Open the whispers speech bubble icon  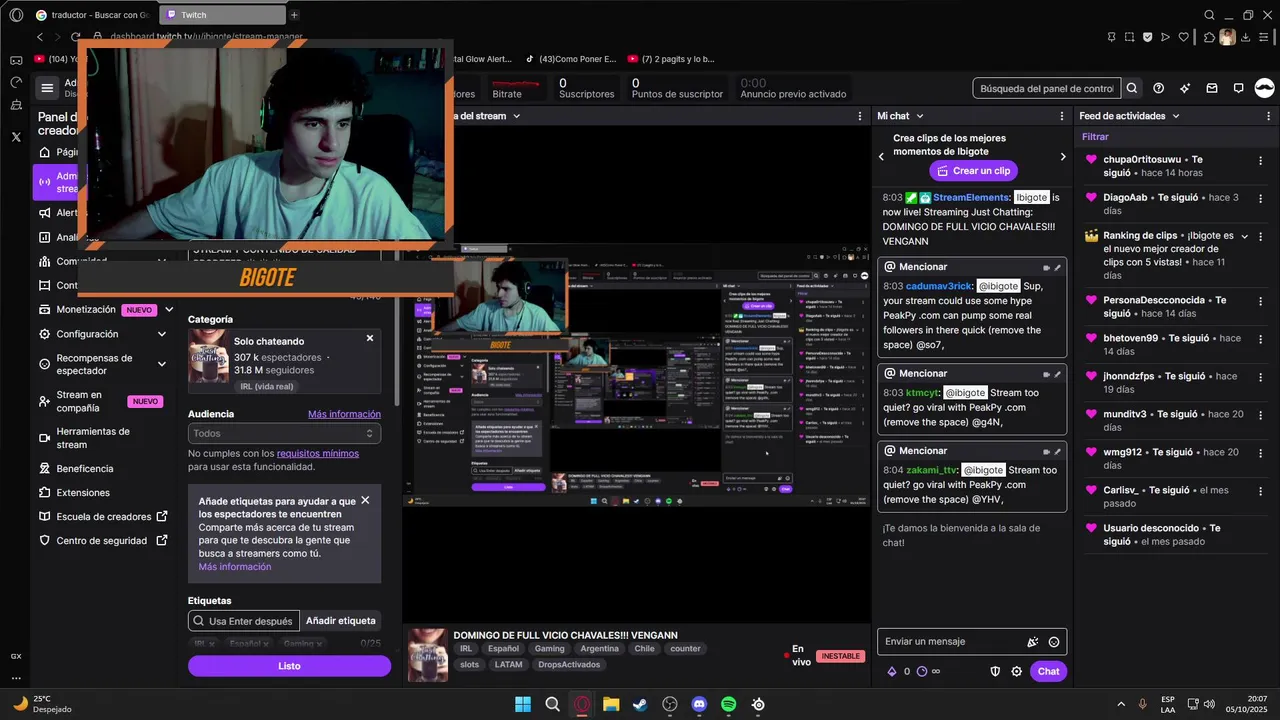coord(1238,88)
